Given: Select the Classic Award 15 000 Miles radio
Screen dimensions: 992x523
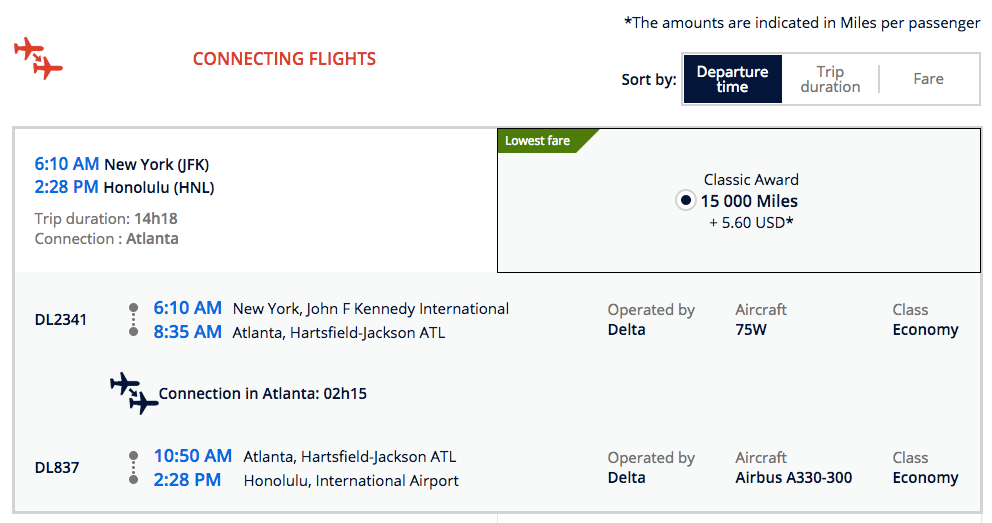Looking at the screenshot, I should [685, 201].
